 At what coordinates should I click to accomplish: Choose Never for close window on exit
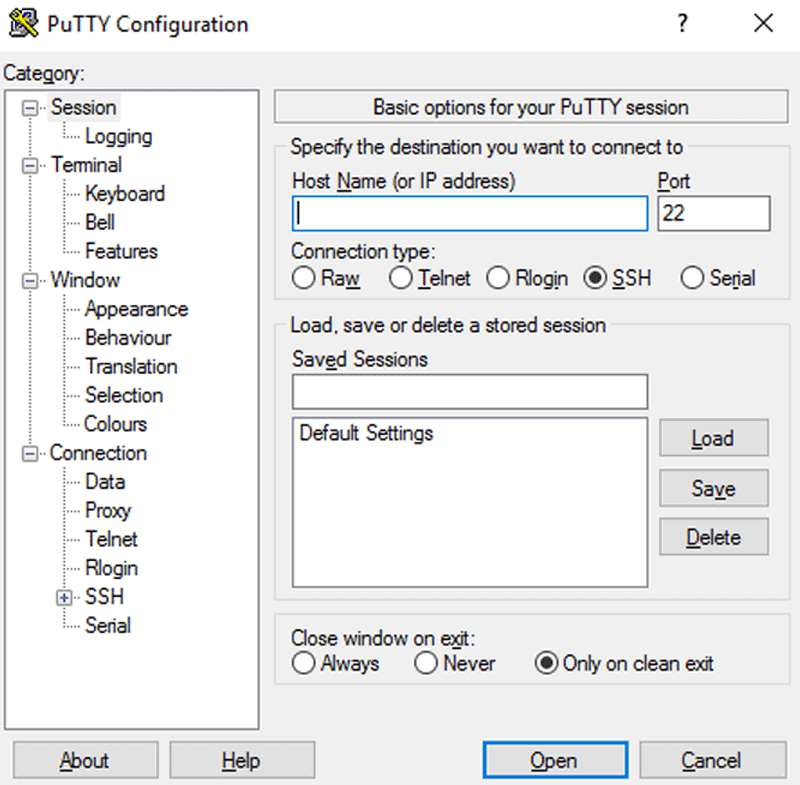(x=426, y=663)
